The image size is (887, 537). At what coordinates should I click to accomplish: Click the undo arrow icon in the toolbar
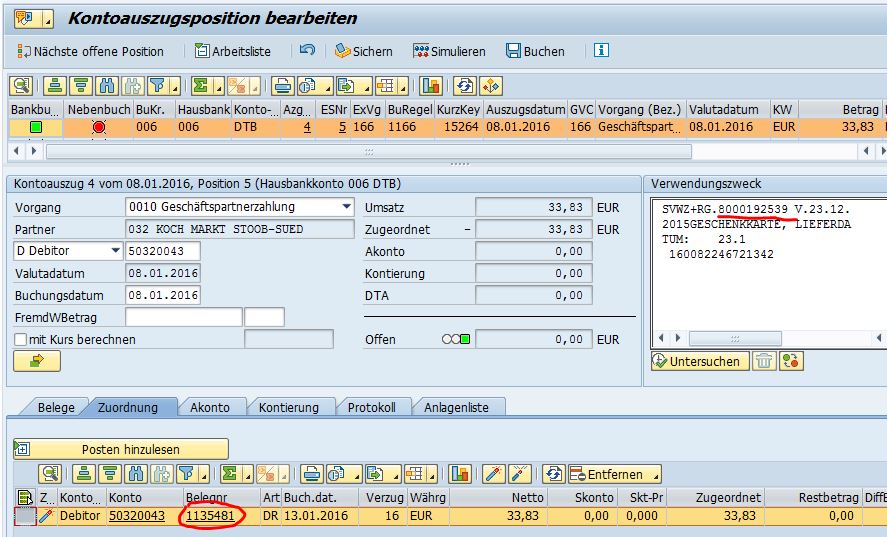(307, 50)
